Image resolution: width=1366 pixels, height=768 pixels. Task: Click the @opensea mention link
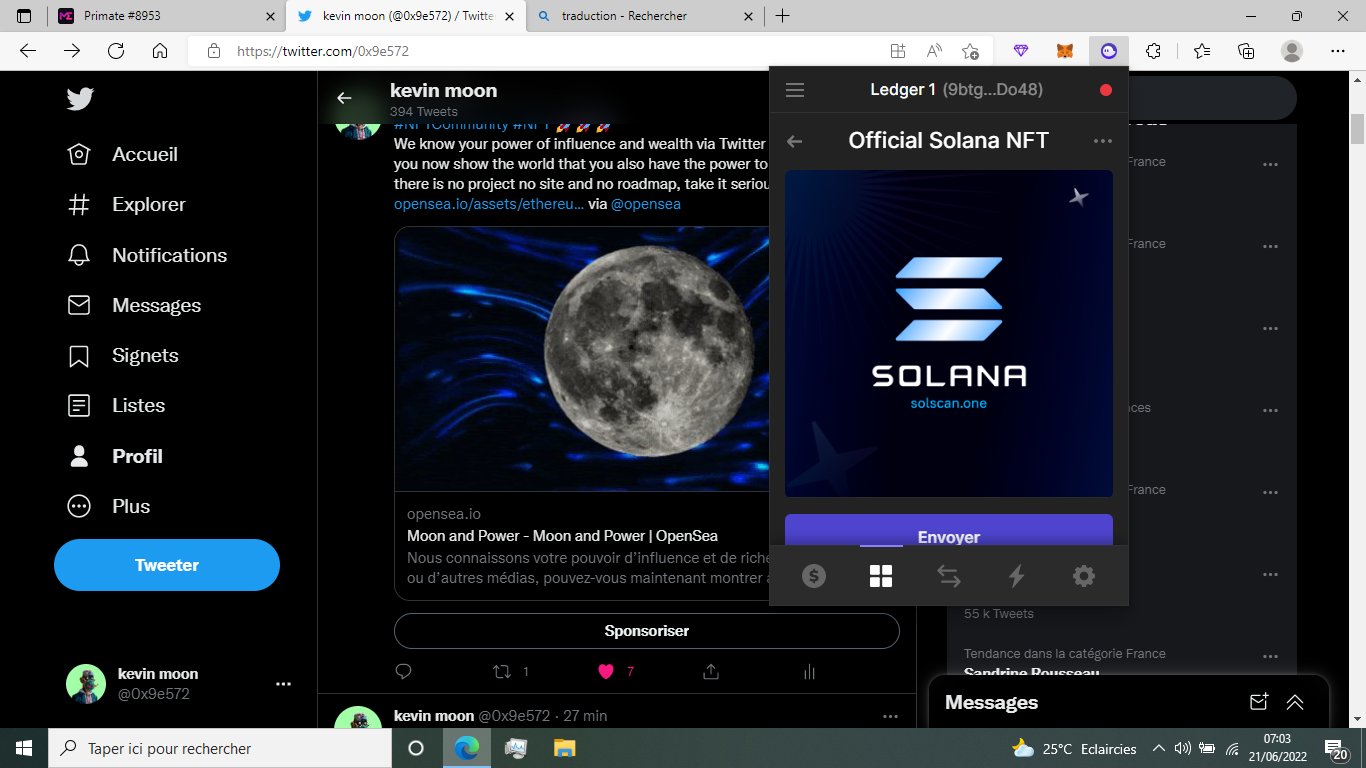[x=646, y=204]
